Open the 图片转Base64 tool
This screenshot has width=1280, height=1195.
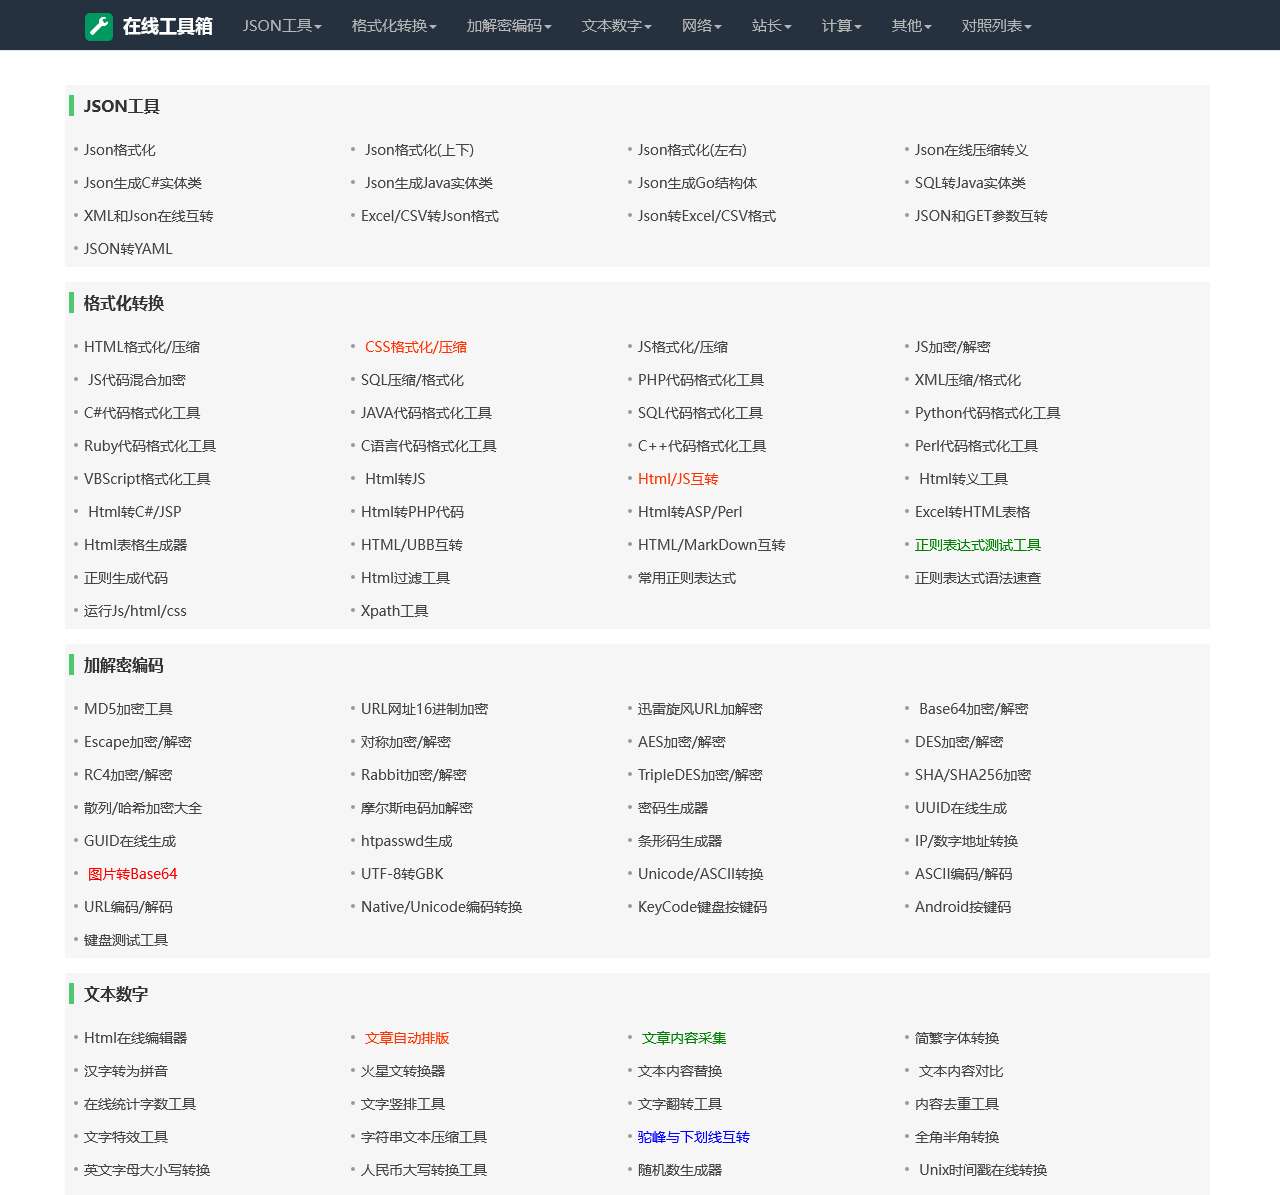tap(132, 874)
